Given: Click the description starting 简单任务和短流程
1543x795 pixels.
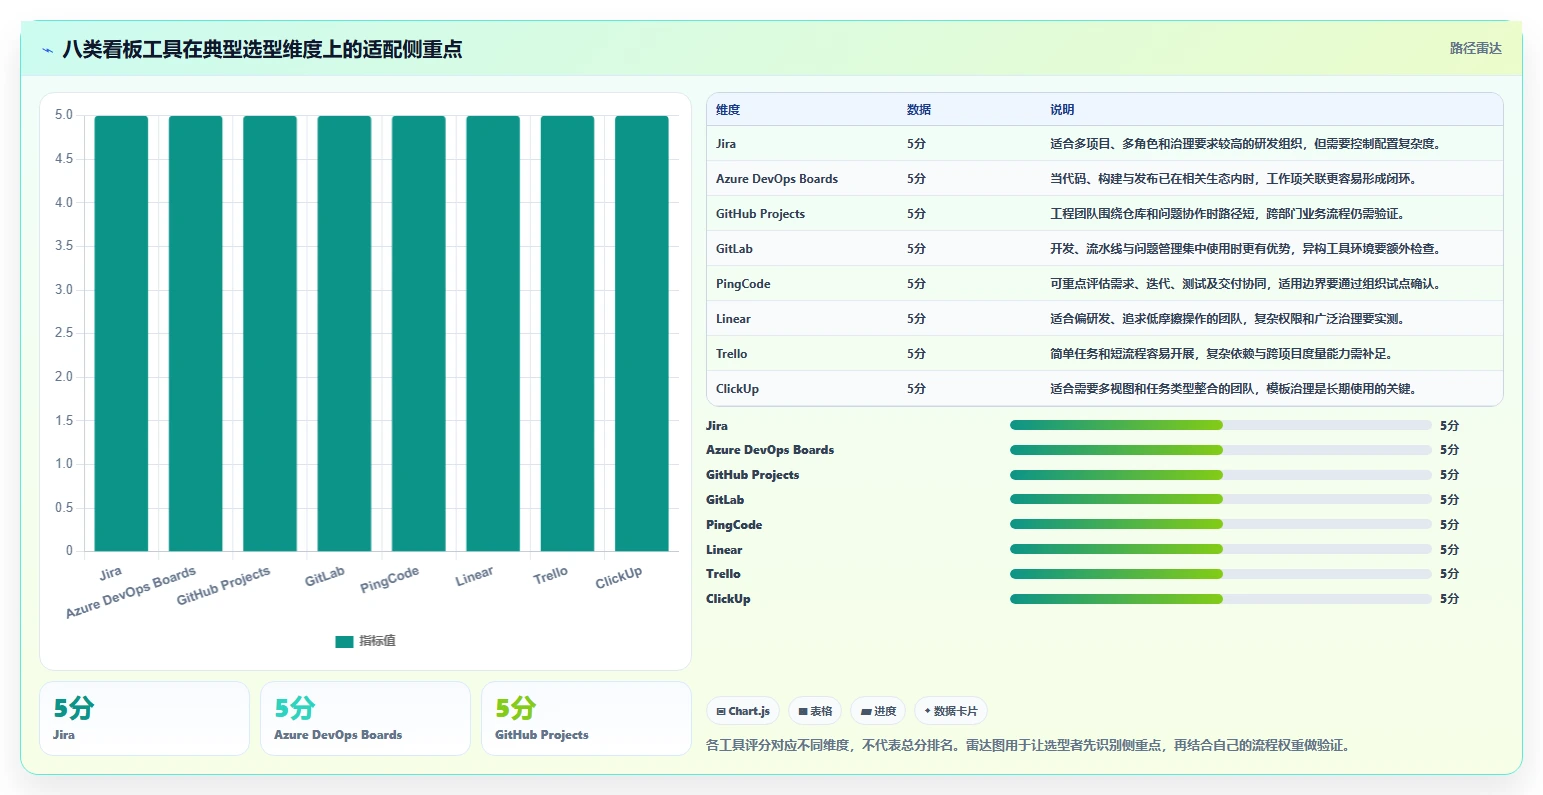Looking at the screenshot, I should (x=1222, y=354).
